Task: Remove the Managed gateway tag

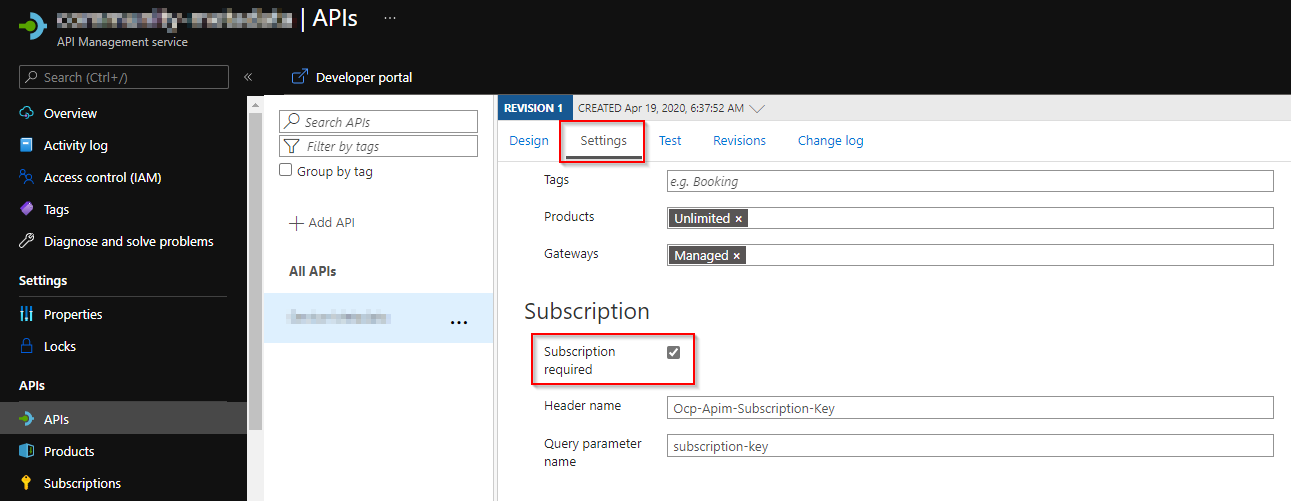Action: coord(737,255)
